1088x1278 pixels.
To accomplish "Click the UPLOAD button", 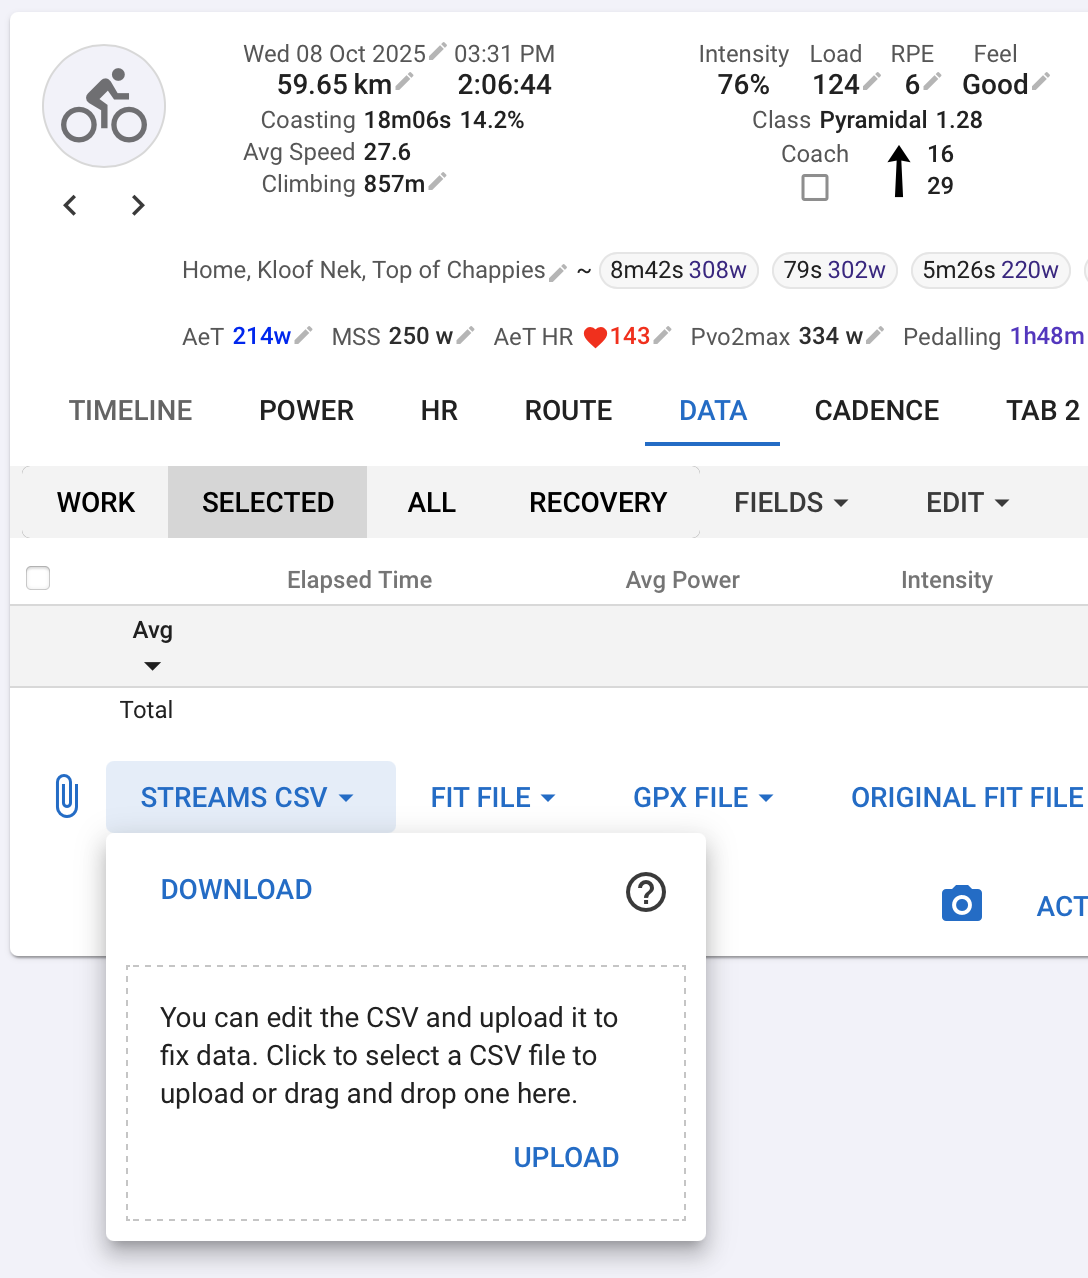I will pyautogui.click(x=566, y=1157).
